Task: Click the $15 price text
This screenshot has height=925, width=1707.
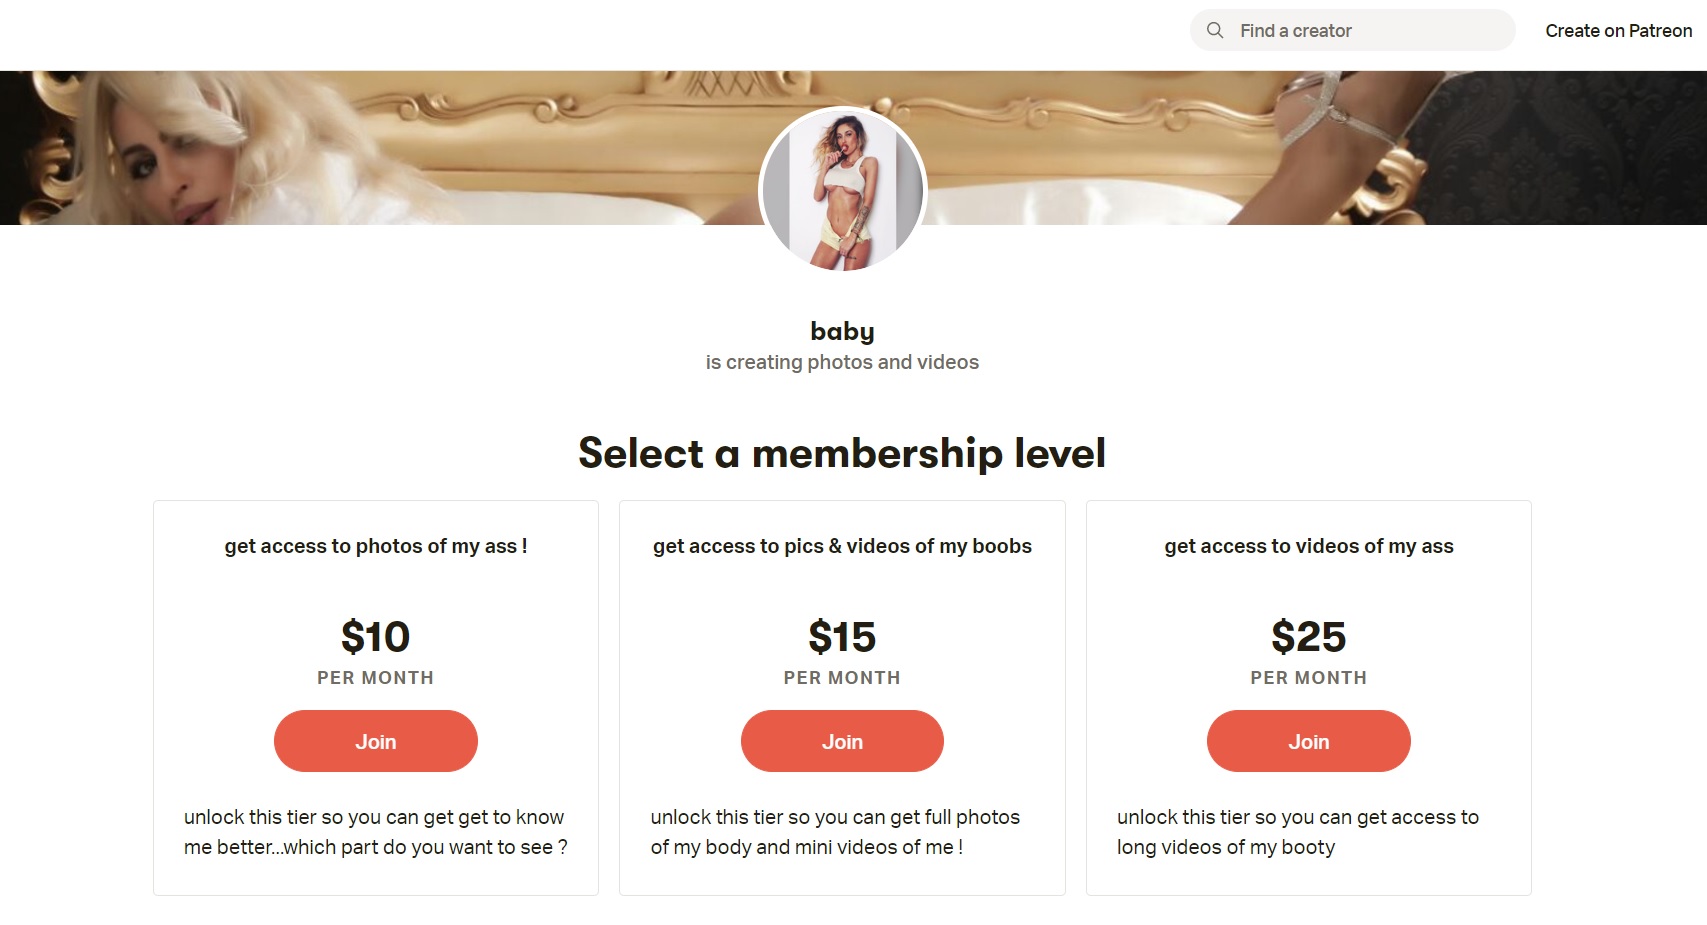Action: [842, 637]
